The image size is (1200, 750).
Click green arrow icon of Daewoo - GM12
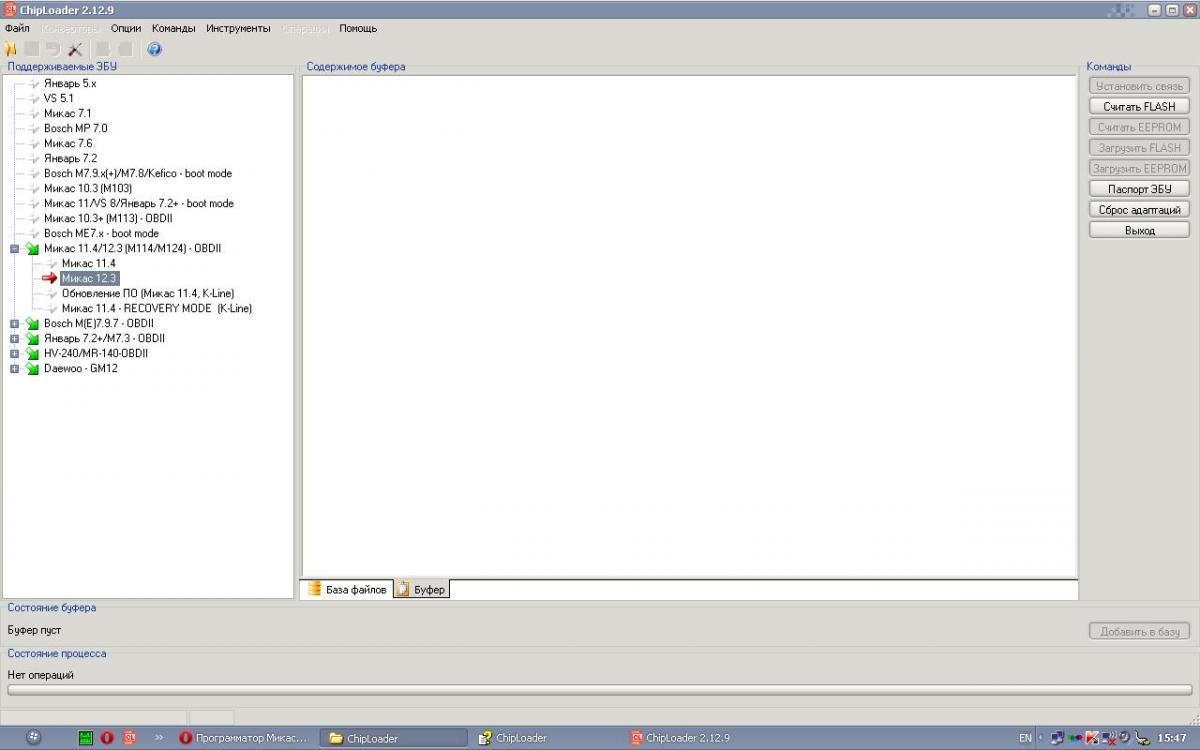pyautogui.click(x=32, y=368)
